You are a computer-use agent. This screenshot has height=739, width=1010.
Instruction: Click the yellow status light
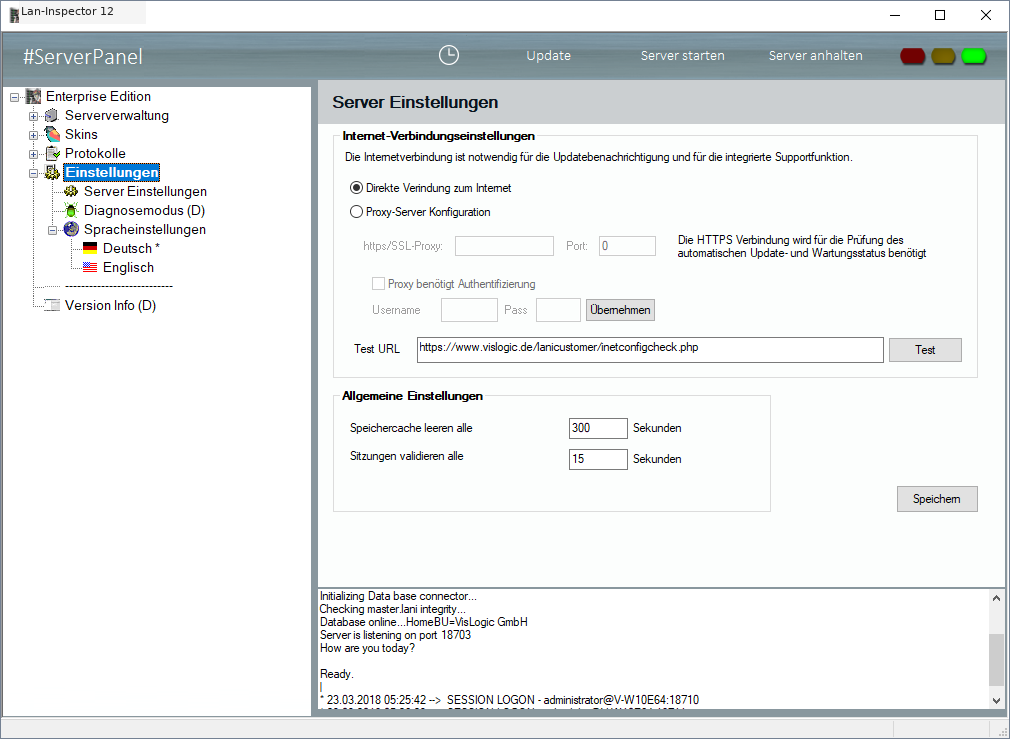point(943,56)
